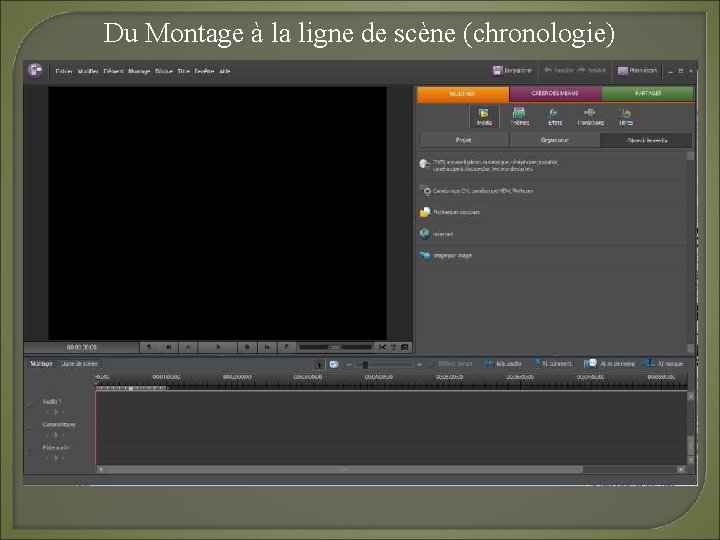Viewport: 720px width, 540px height.
Task: Open the Titre menu
Action: (184, 71)
